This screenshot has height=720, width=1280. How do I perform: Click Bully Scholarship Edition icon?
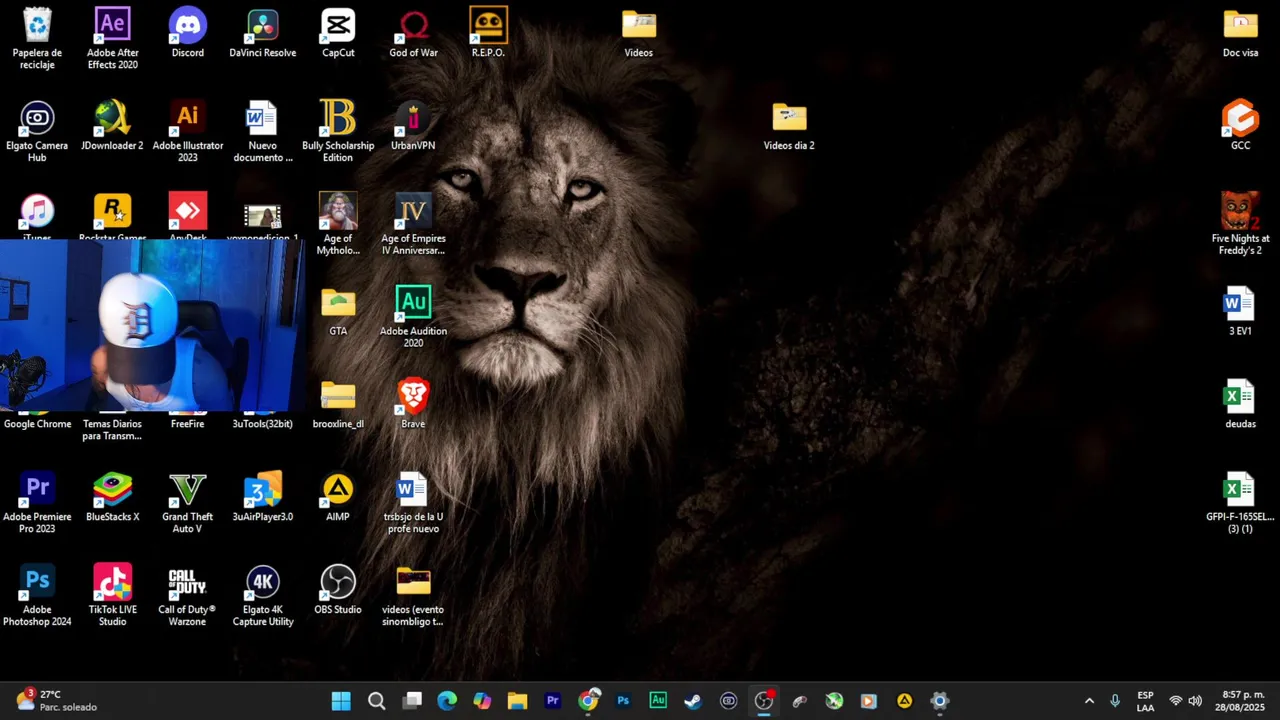338,131
